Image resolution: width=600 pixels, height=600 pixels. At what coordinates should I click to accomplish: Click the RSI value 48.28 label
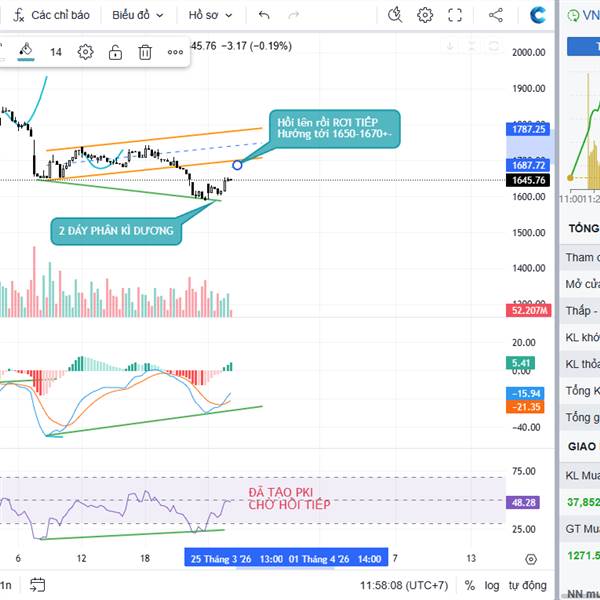click(523, 502)
